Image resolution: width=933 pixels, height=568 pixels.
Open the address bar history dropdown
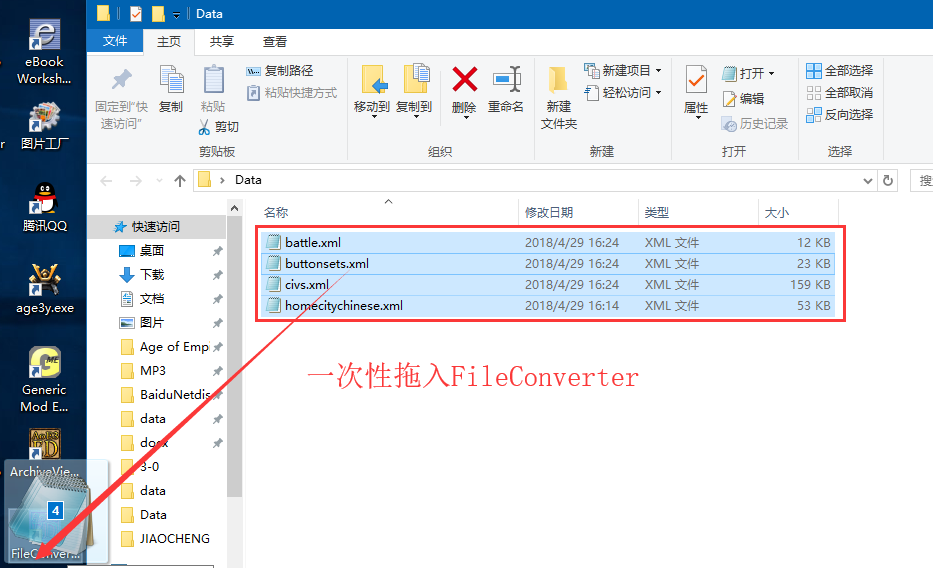867,180
